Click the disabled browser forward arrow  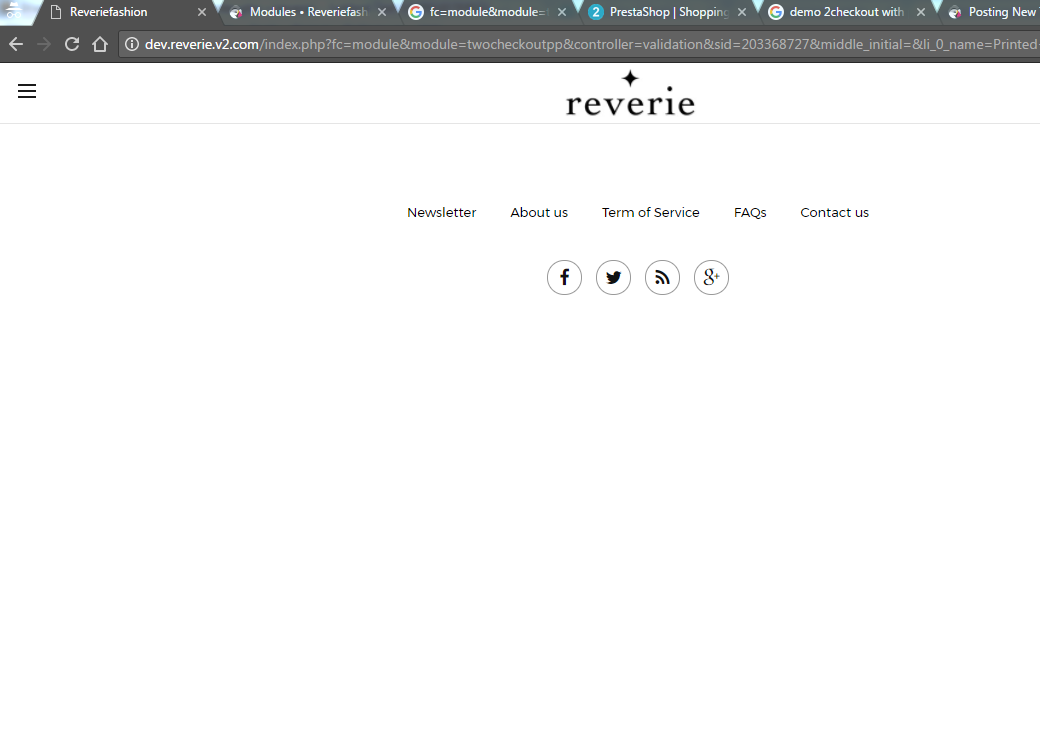point(44,44)
